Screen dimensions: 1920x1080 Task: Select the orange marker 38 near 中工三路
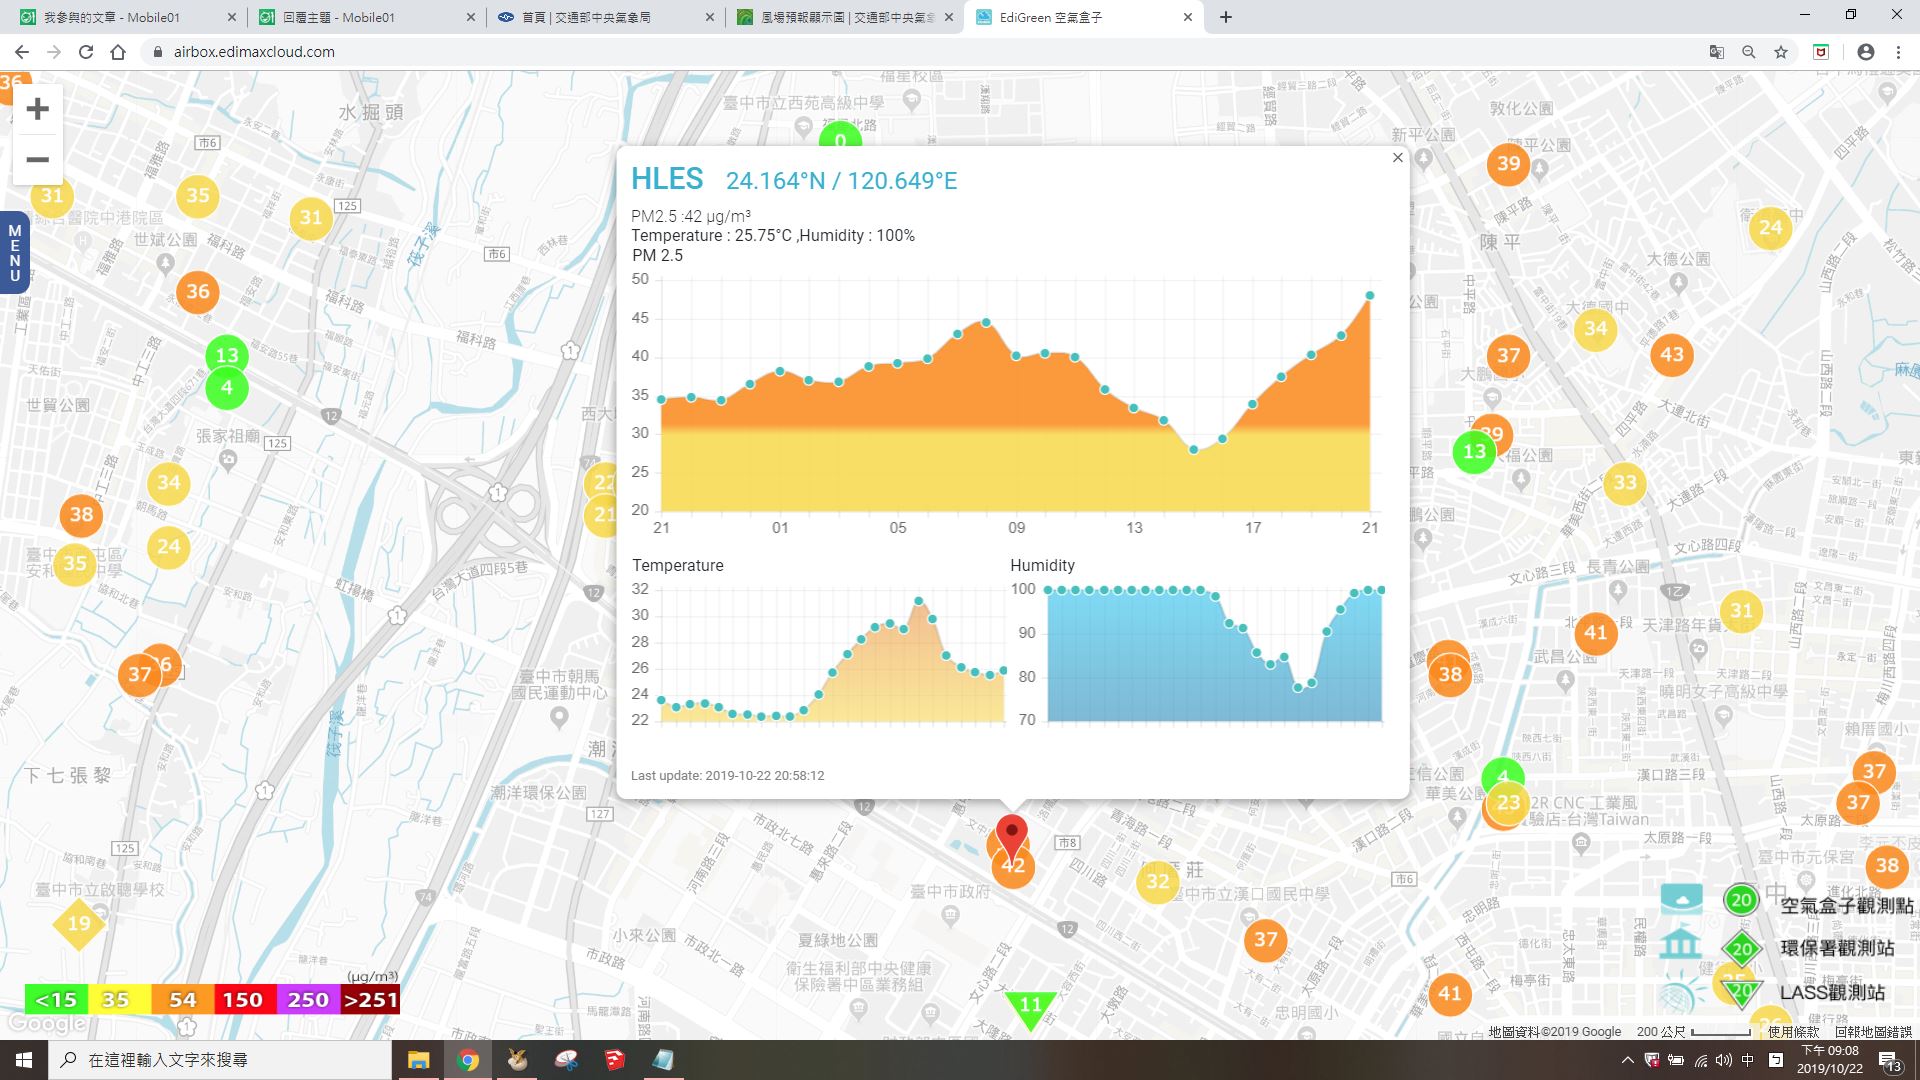(x=81, y=516)
